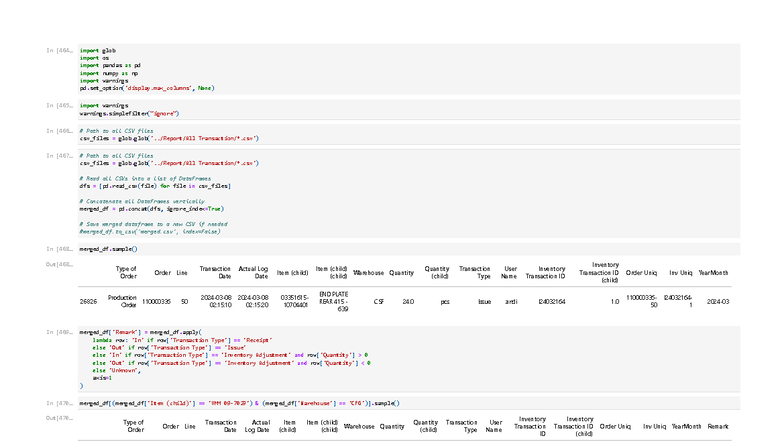The width and height of the screenshot is (784, 441).
Task: Click the Order Uniq header in first table
Action: [x=642, y=272]
